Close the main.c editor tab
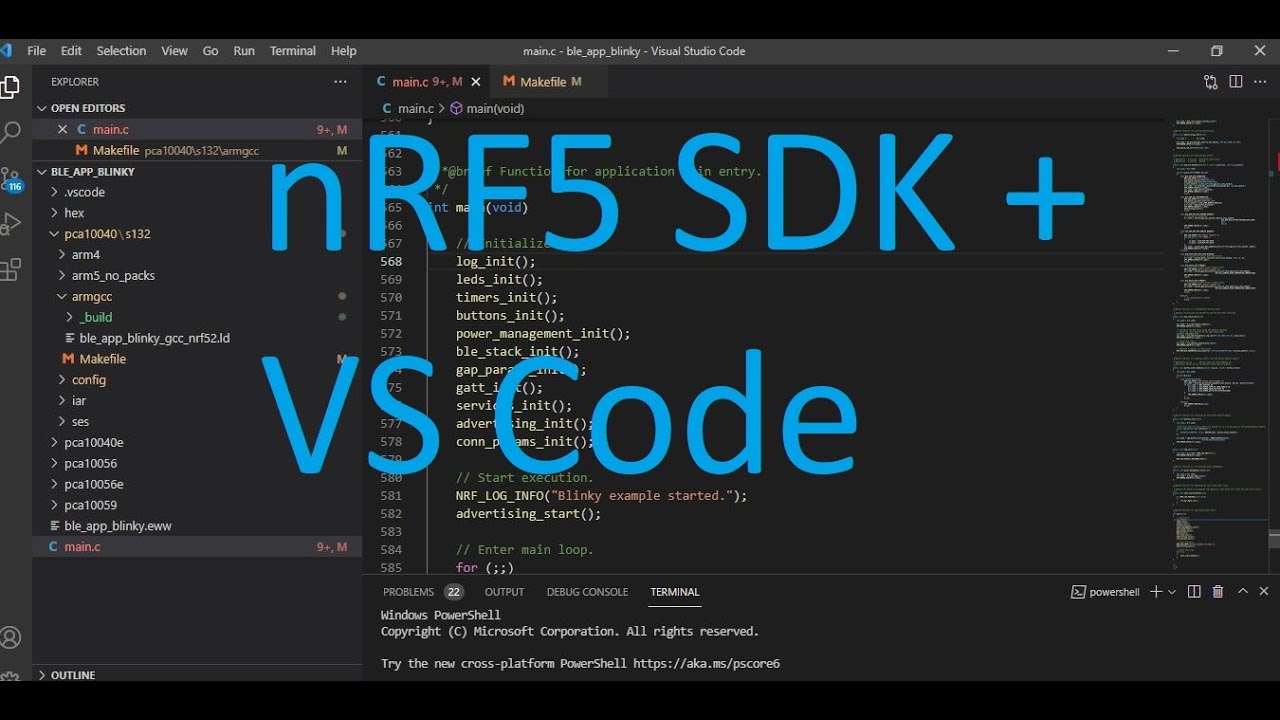 pos(475,82)
